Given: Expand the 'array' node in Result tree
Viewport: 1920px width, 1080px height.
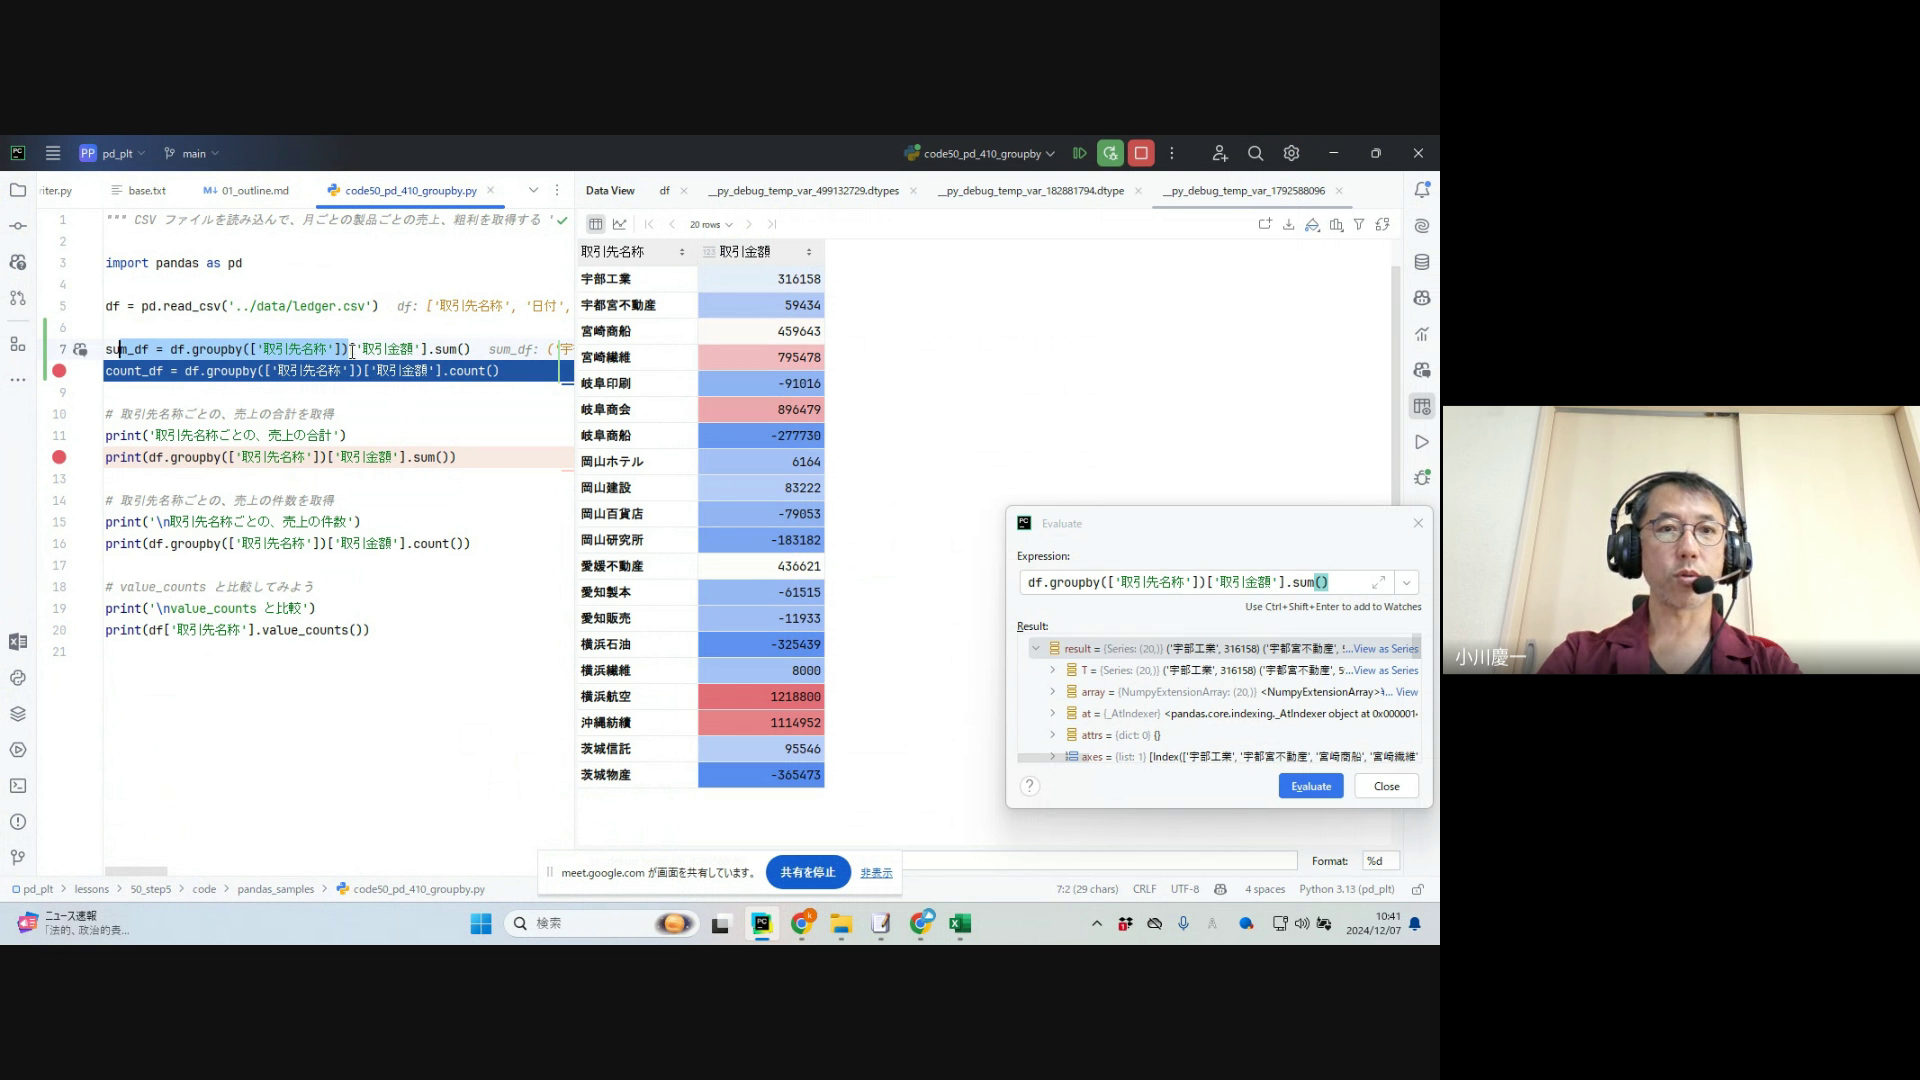Looking at the screenshot, I should click(1053, 692).
